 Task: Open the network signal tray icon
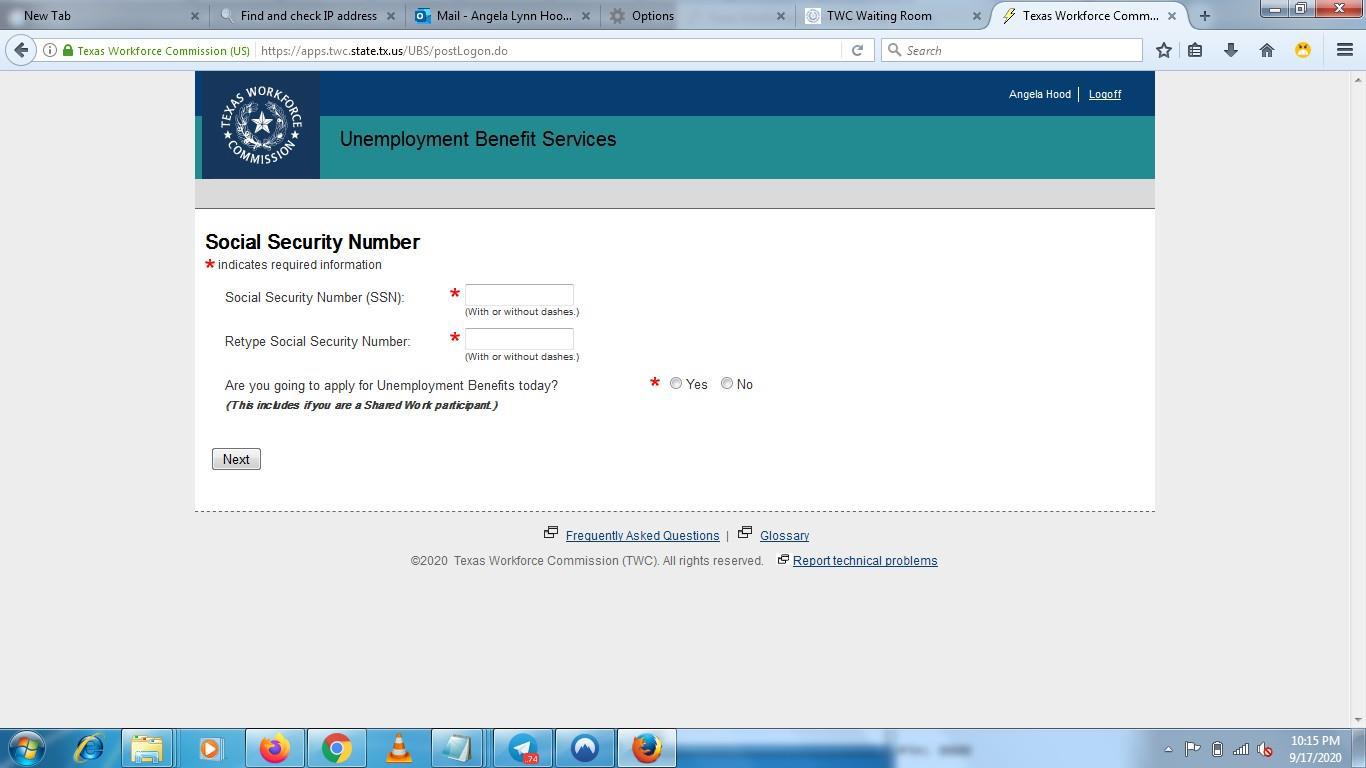(1241, 749)
